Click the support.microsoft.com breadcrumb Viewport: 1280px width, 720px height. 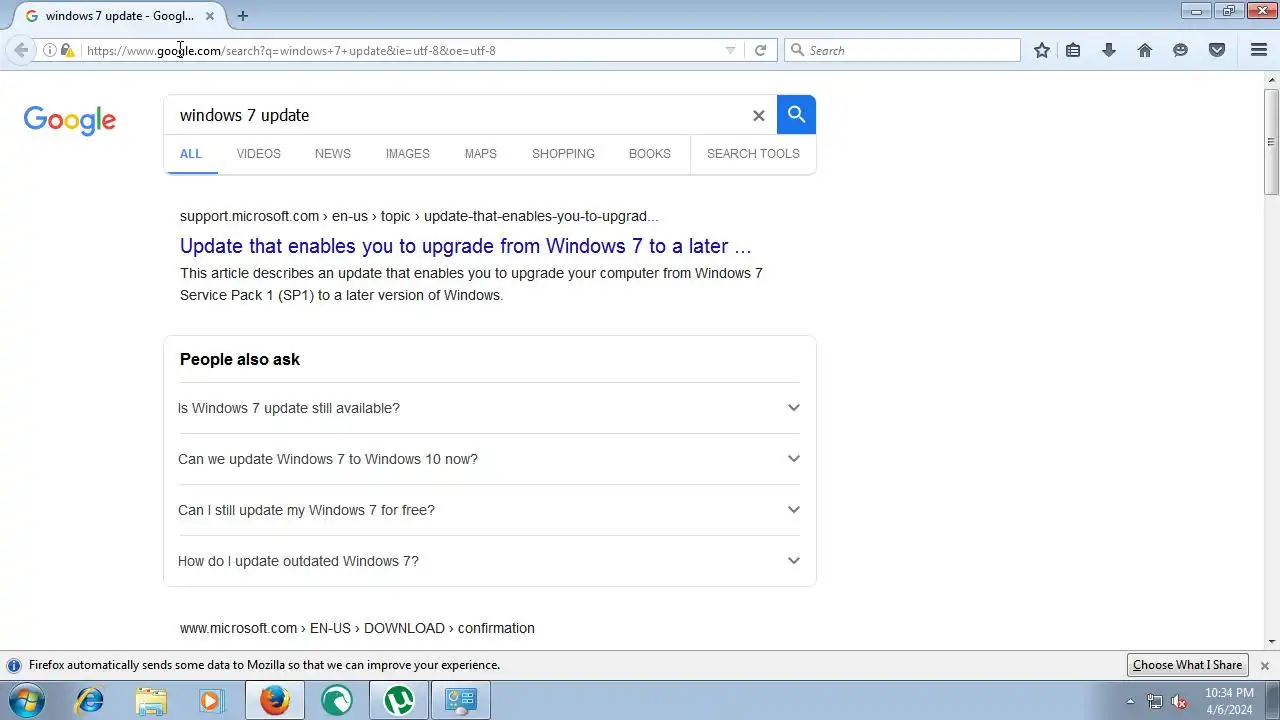pyautogui.click(x=419, y=216)
